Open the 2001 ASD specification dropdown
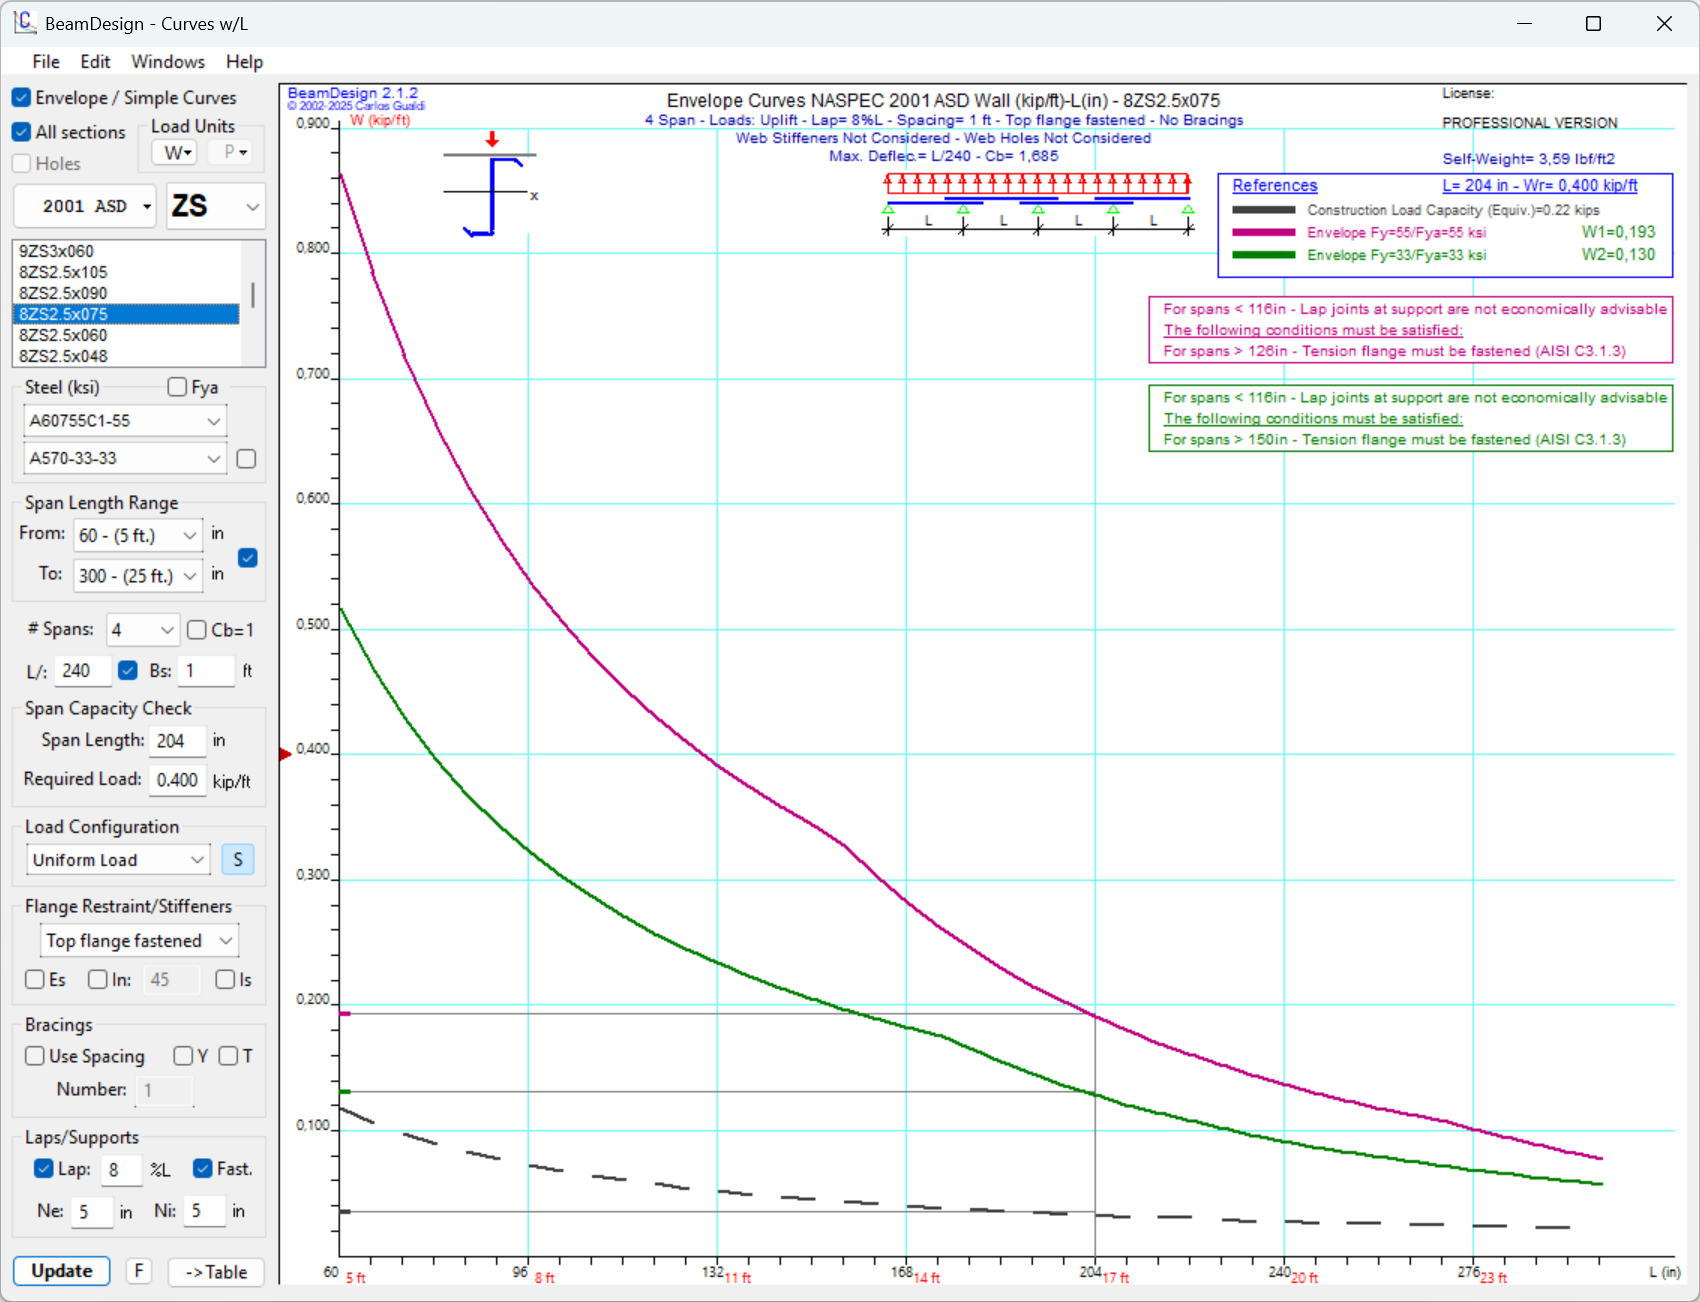1700x1302 pixels. [85, 206]
